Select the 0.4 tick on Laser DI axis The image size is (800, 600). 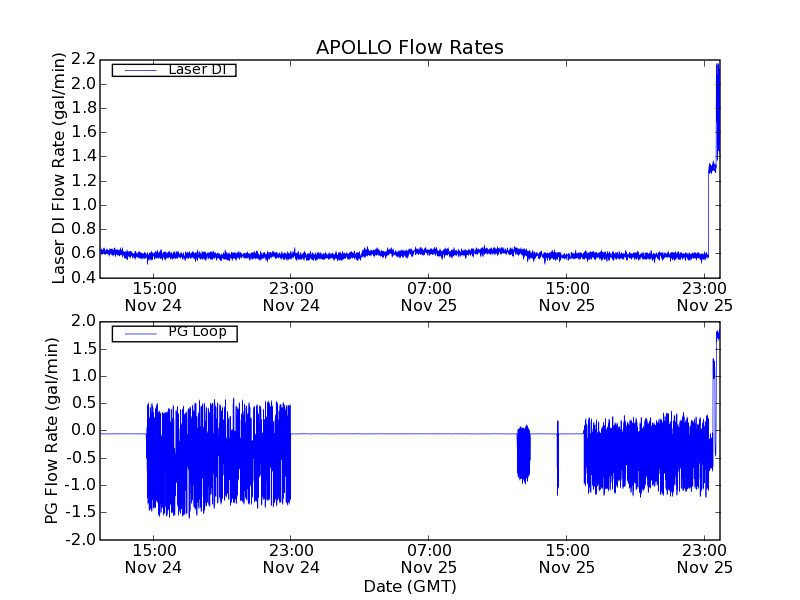pyautogui.click(x=83, y=278)
